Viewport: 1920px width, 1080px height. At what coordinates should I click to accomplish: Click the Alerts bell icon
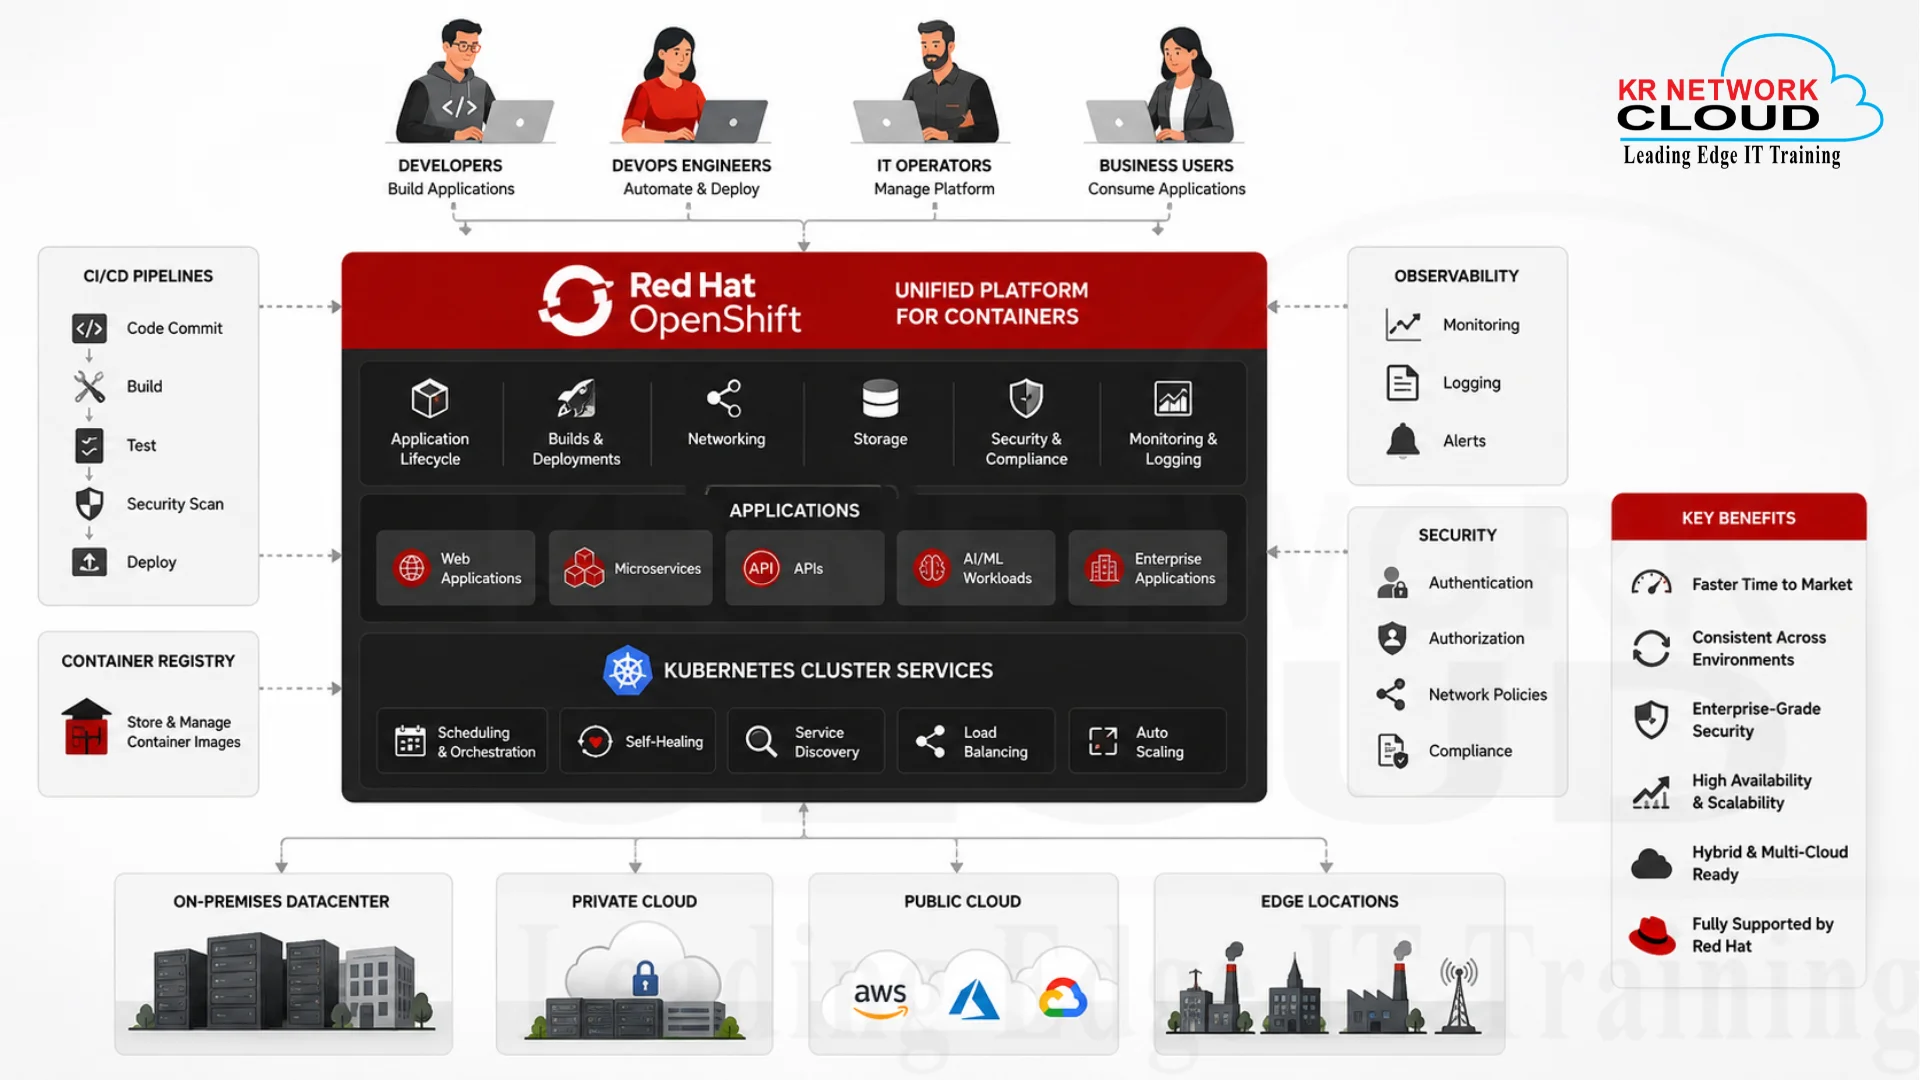click(1403, 441)
